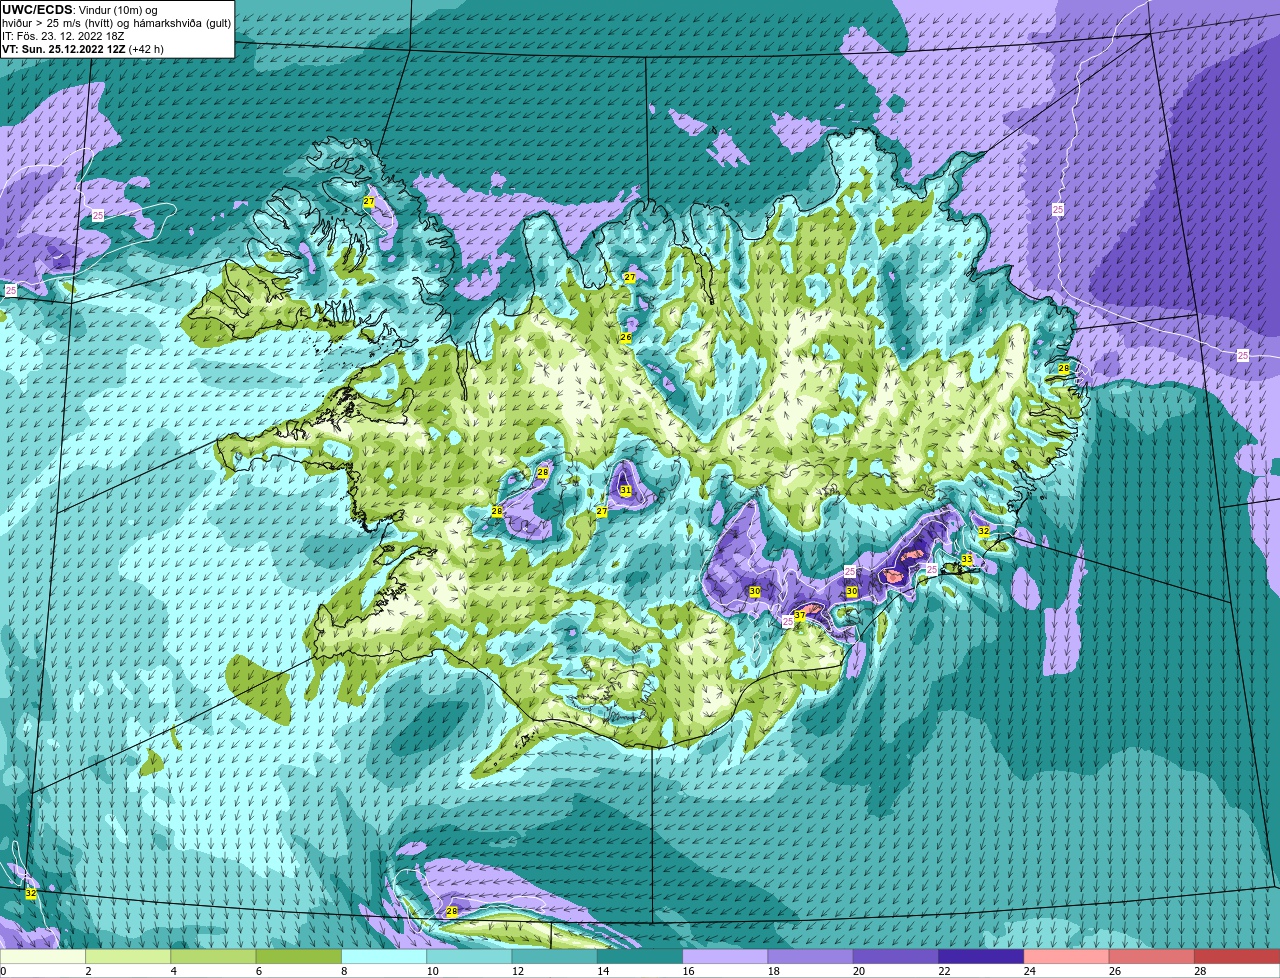The height and width of the screenshot is (978, 1280).
Task: Click the 2–4 m/s legend color segment
Action: [128, 956]
